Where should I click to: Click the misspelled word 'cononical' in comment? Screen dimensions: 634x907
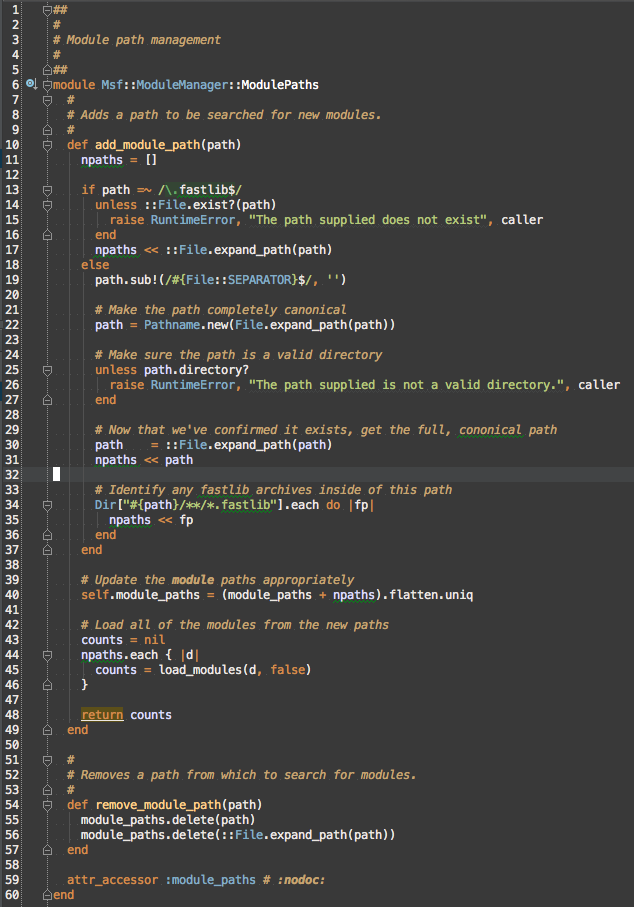490,430
